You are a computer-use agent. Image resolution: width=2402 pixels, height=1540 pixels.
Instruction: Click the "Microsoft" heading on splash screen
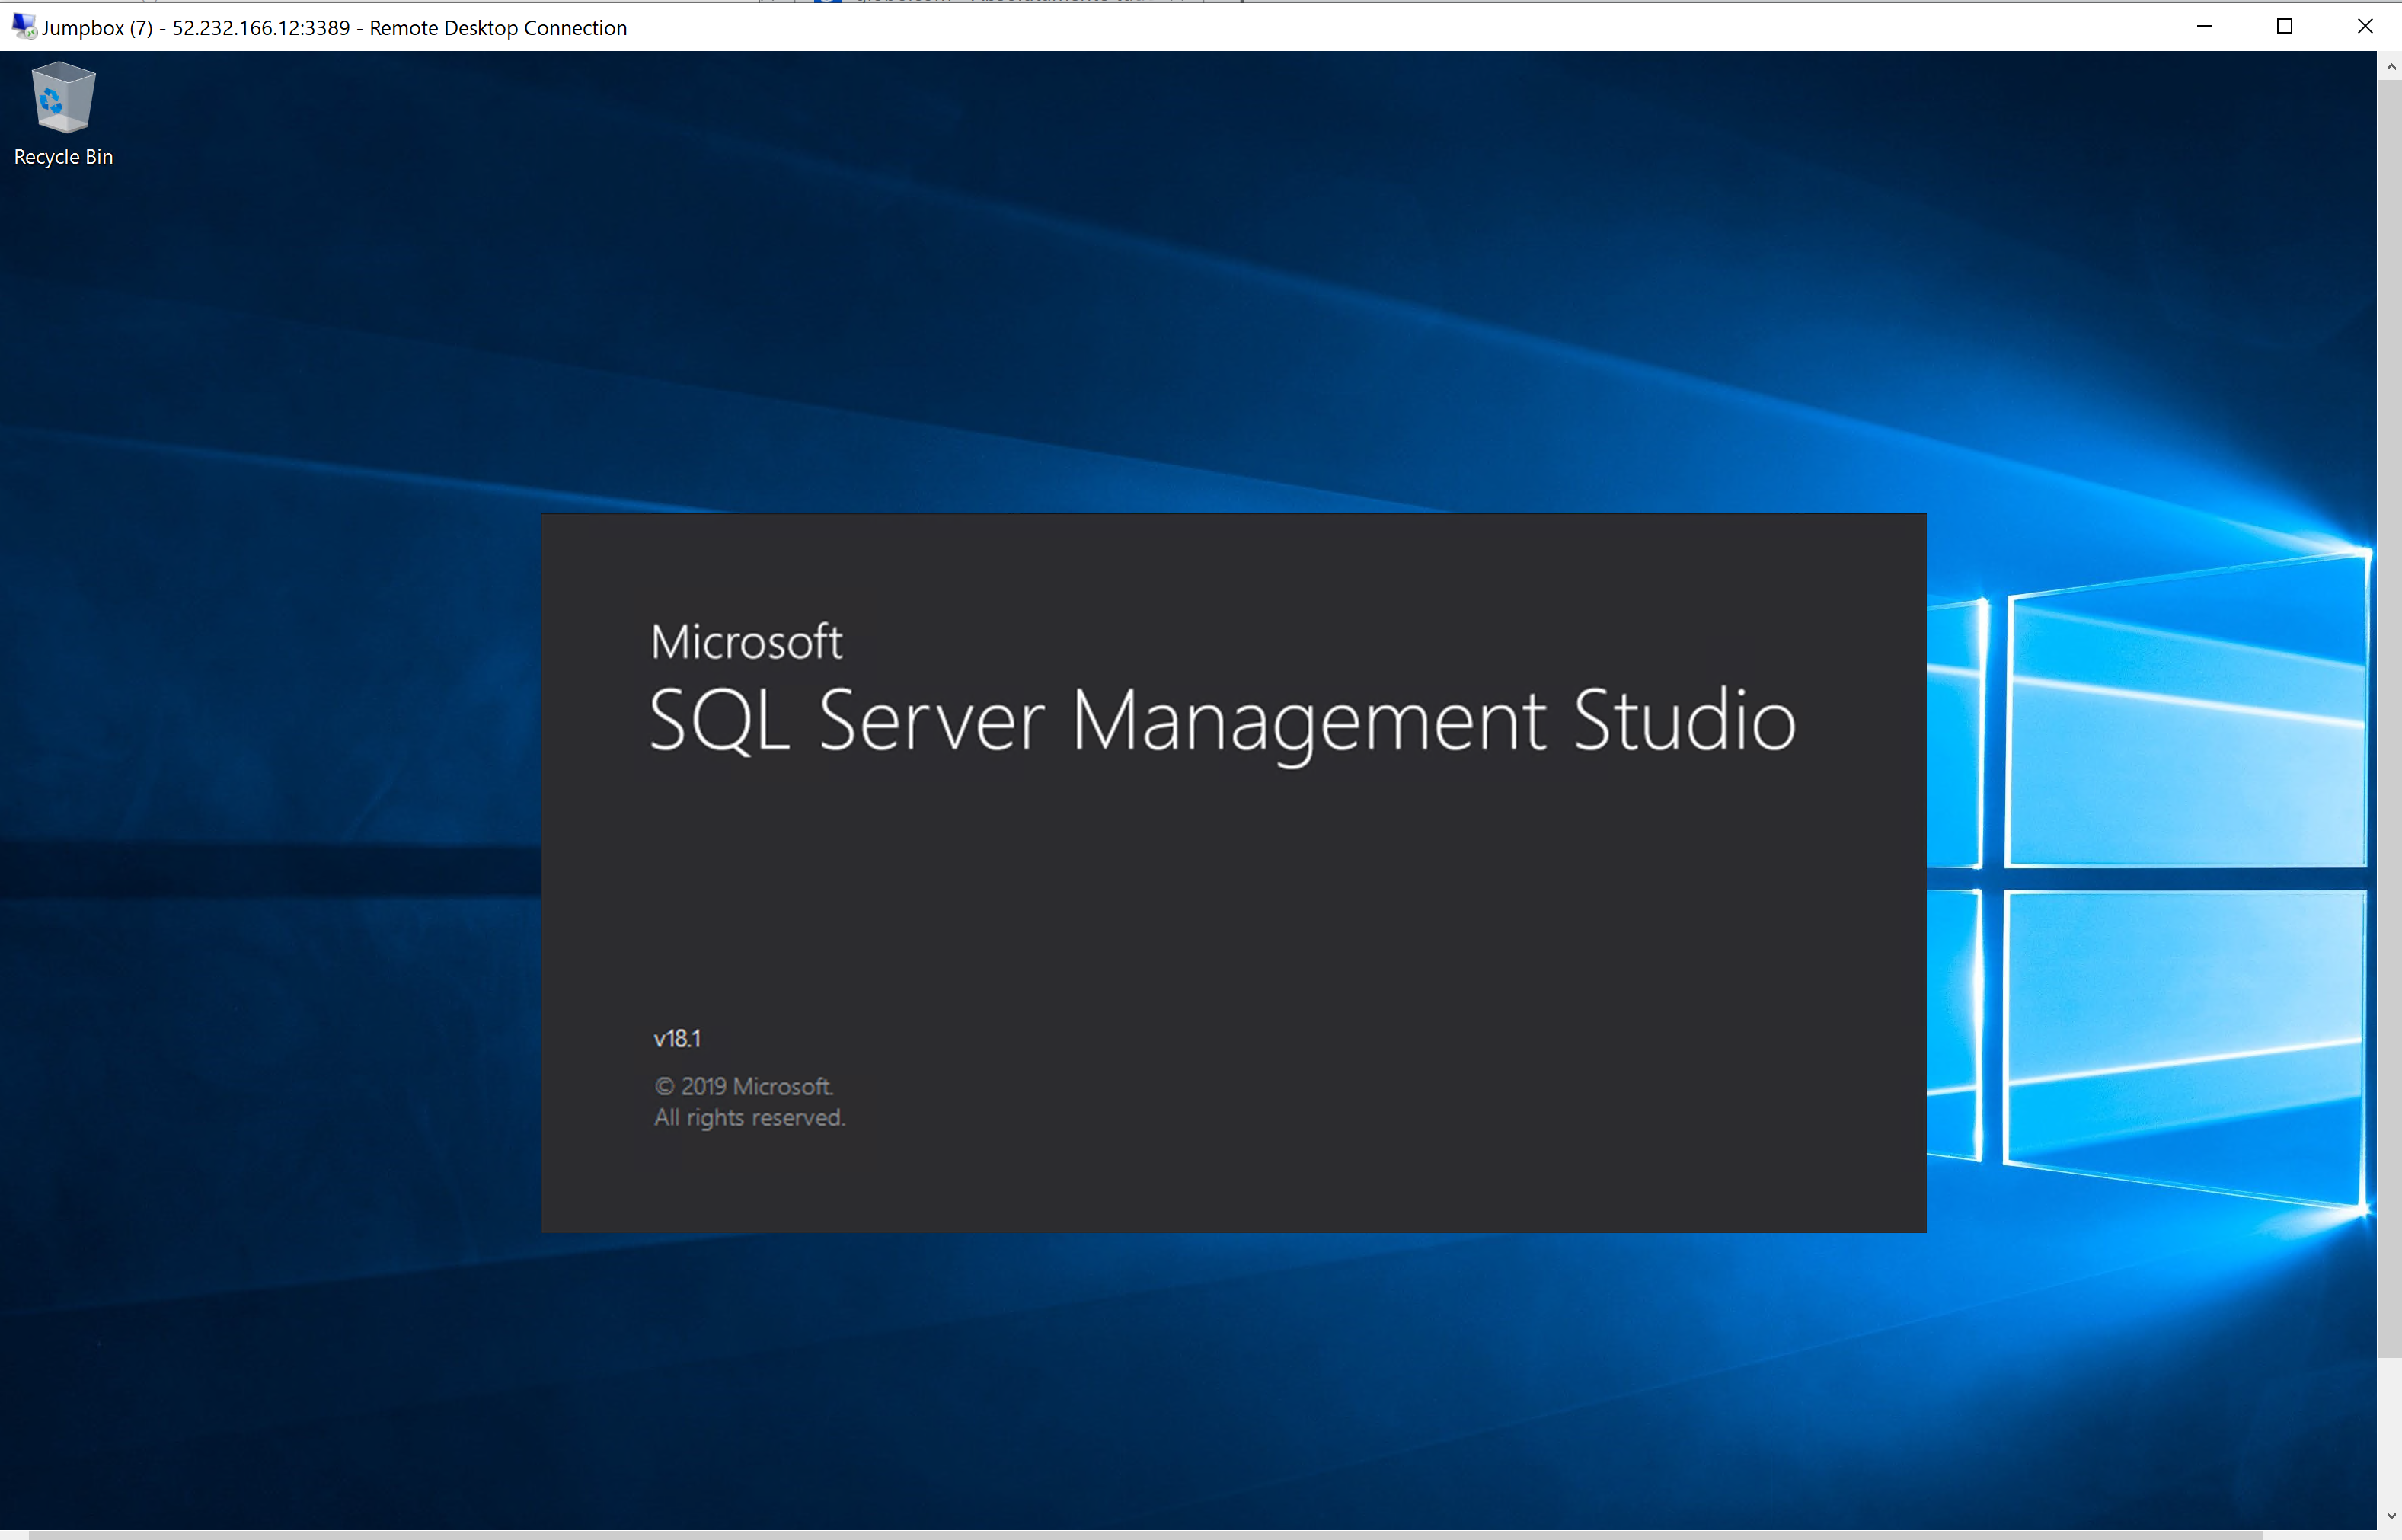746,641
